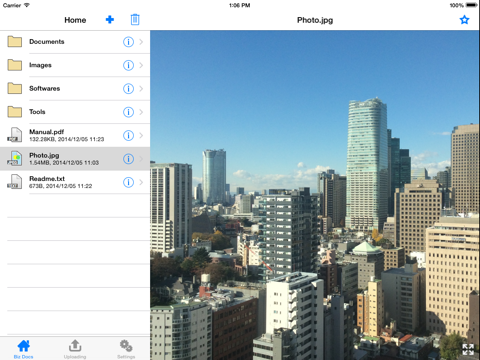480x360 pixels.
Task: Open Manual.pdf via its chevron
Action: (x=141, y=135)
